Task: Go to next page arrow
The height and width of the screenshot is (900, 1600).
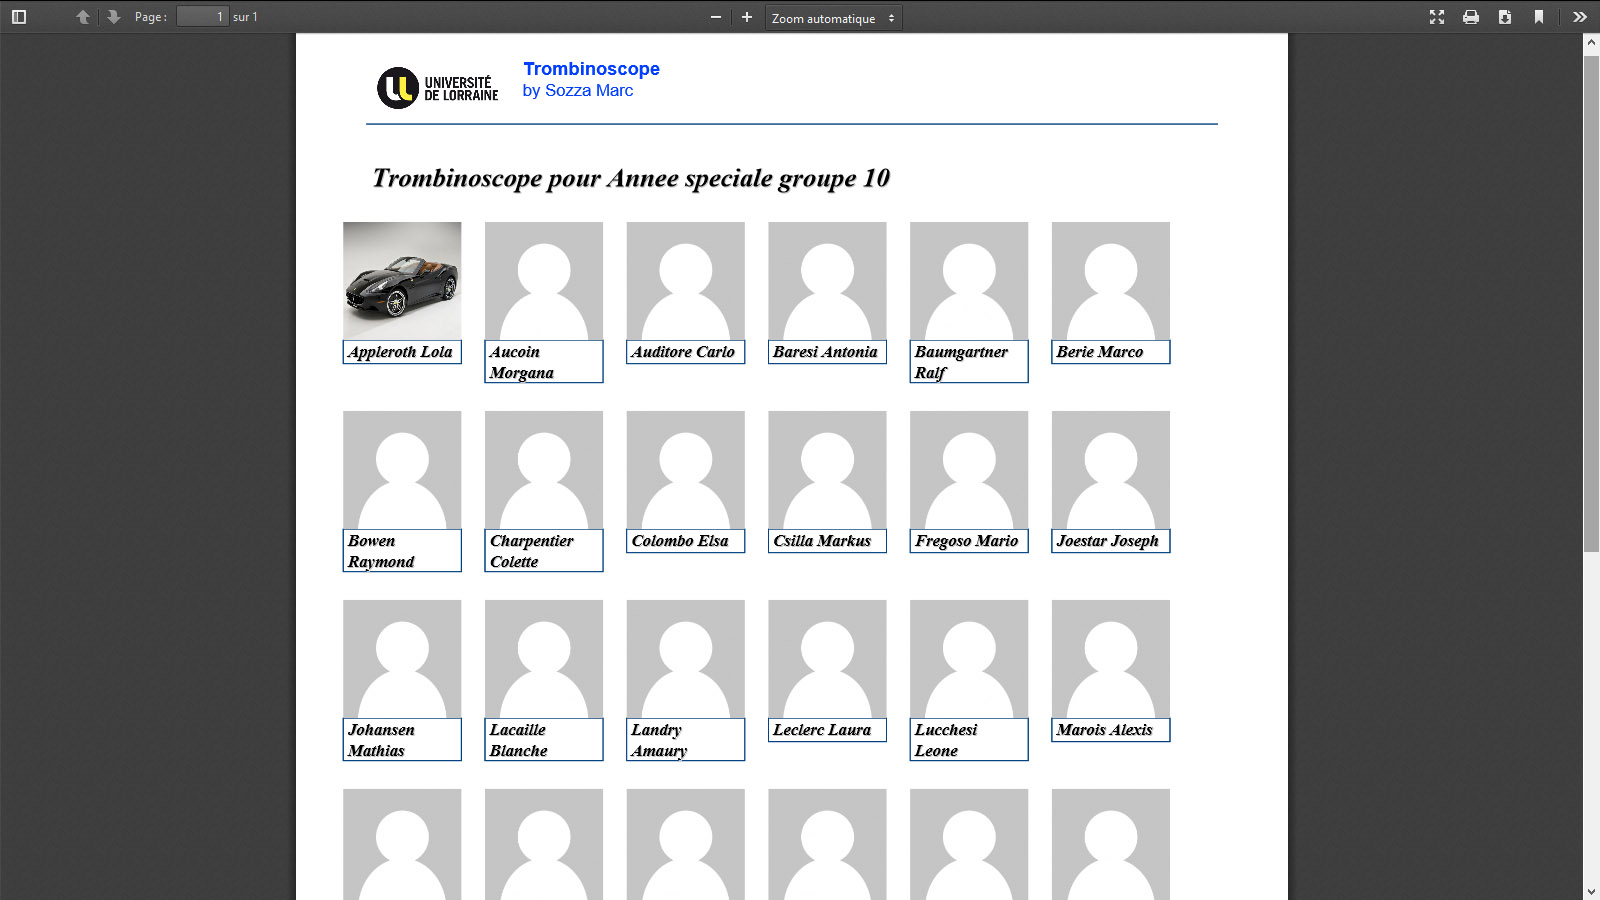Action: [x=113, y=17]
